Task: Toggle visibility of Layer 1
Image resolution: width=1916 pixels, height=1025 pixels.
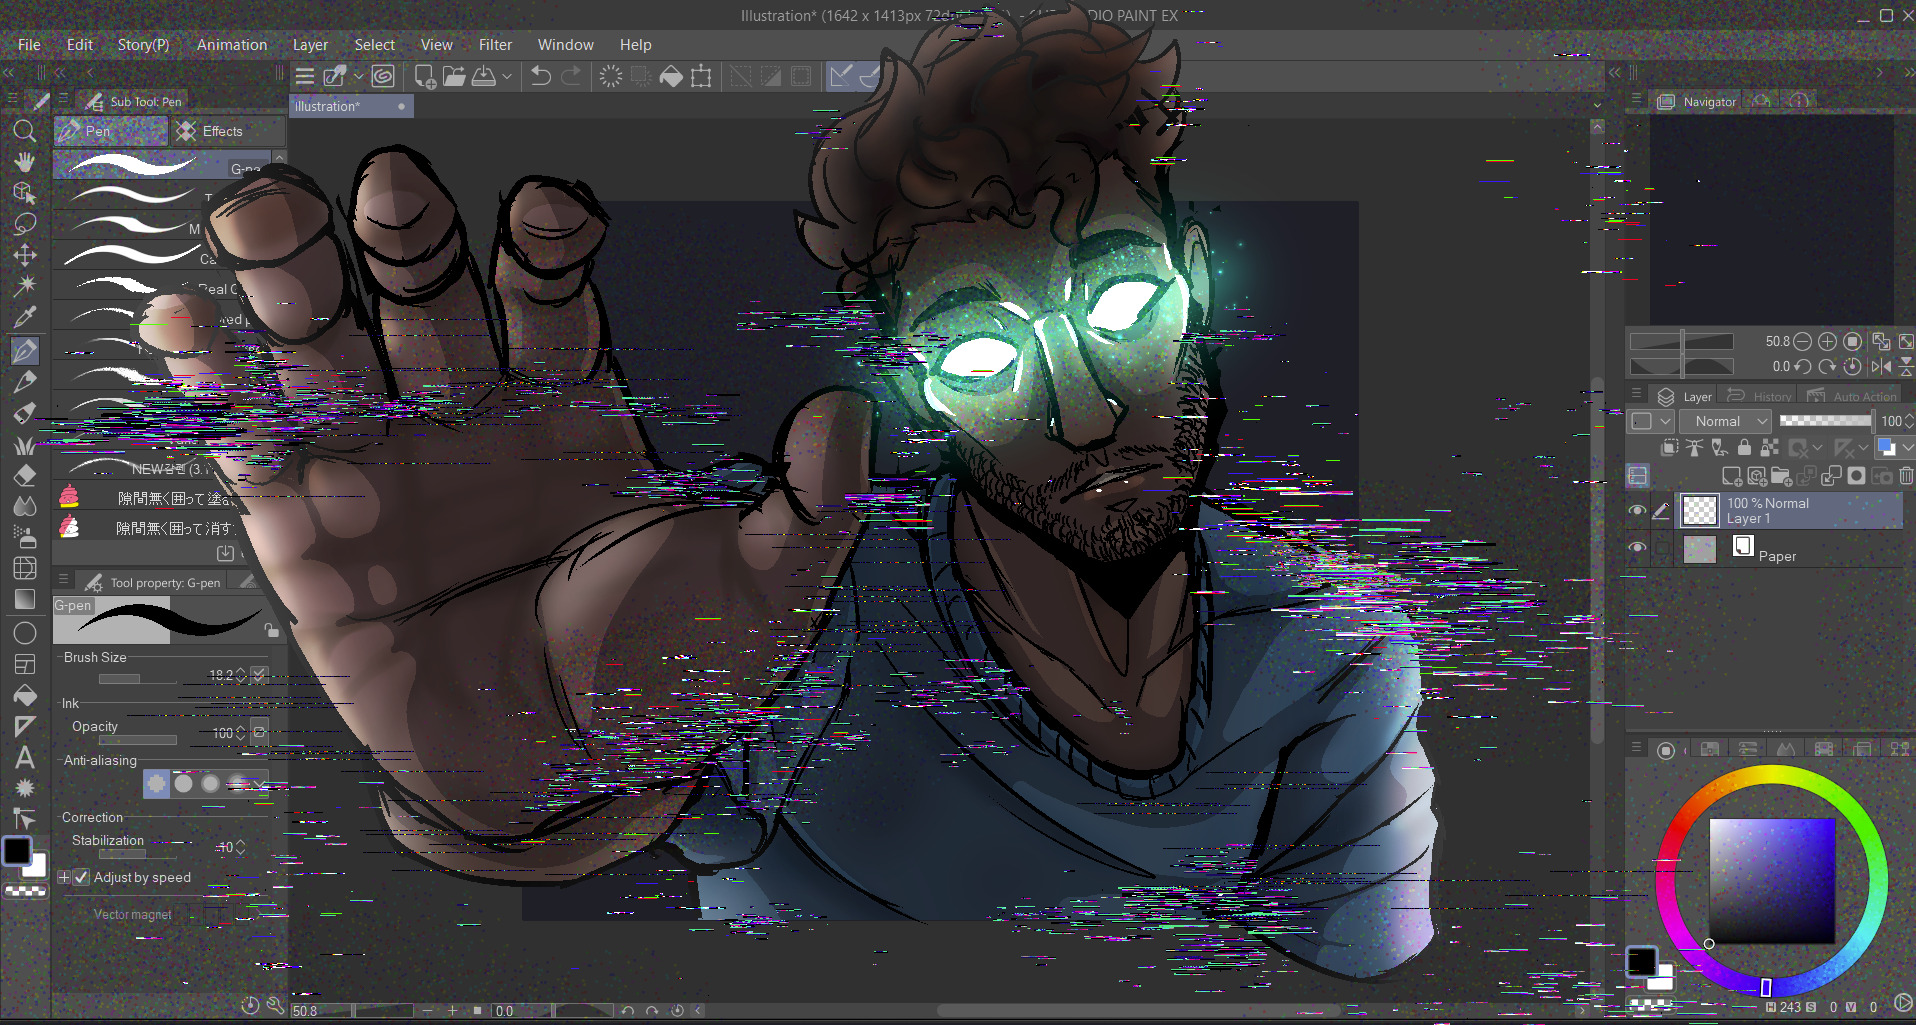Action: (1637, 511)
